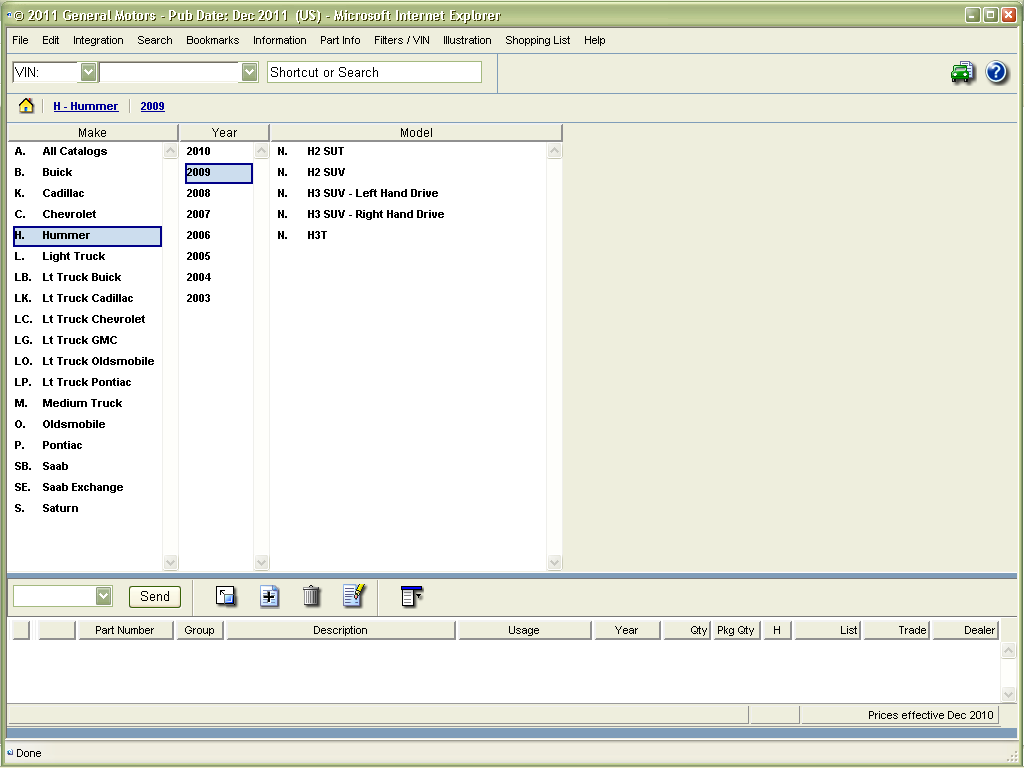Click the home icon in the breadcrumb
The image size is (1024, 768).
point(26,106)
